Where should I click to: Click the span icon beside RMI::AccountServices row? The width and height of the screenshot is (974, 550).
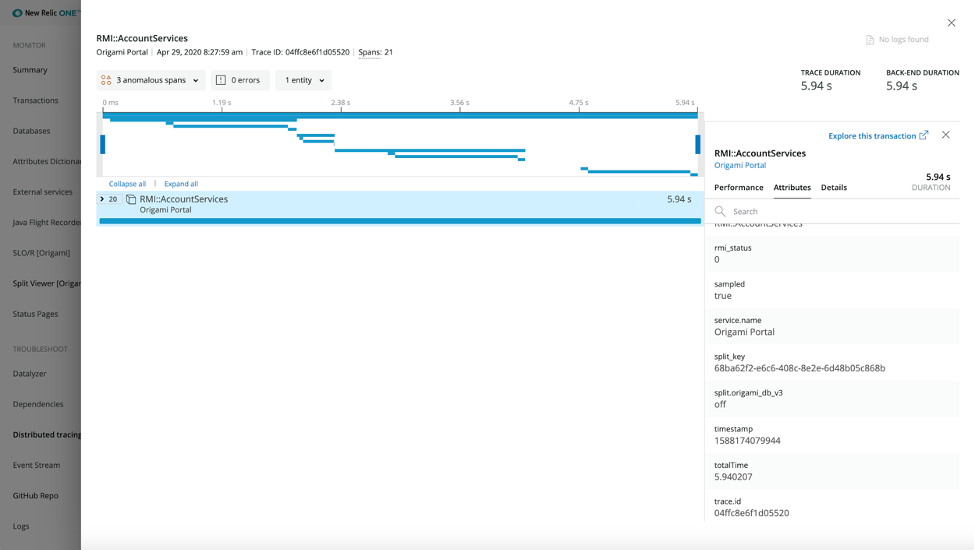point(131,199)
